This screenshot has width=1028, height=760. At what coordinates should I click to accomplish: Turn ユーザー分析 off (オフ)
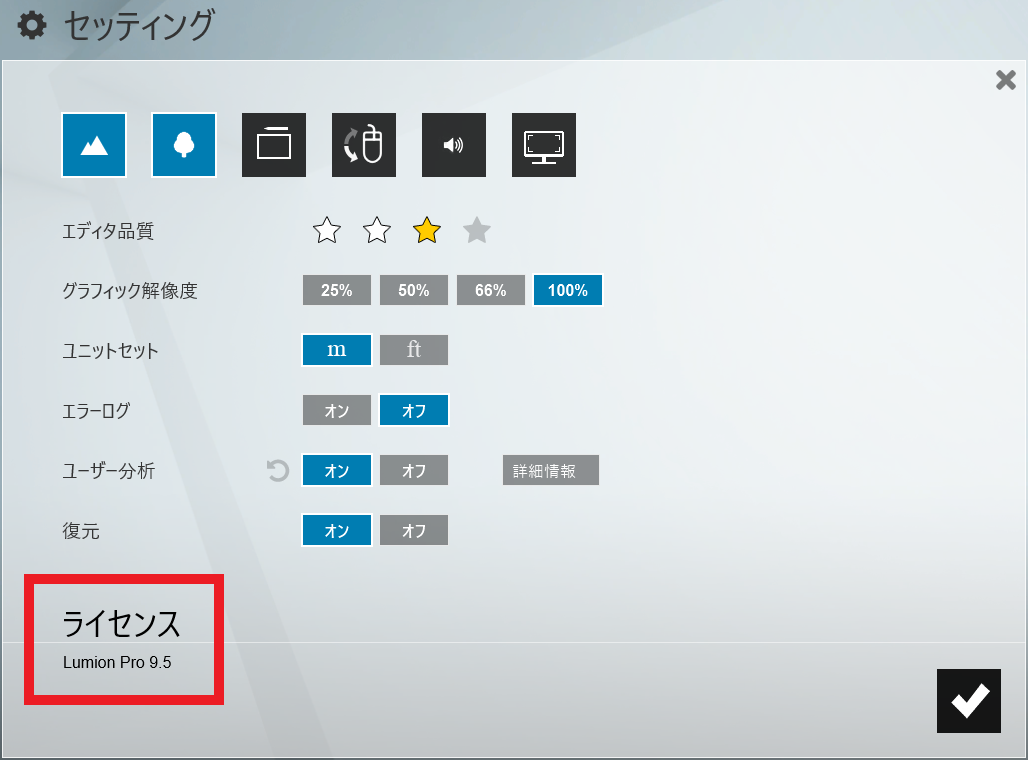414,471
